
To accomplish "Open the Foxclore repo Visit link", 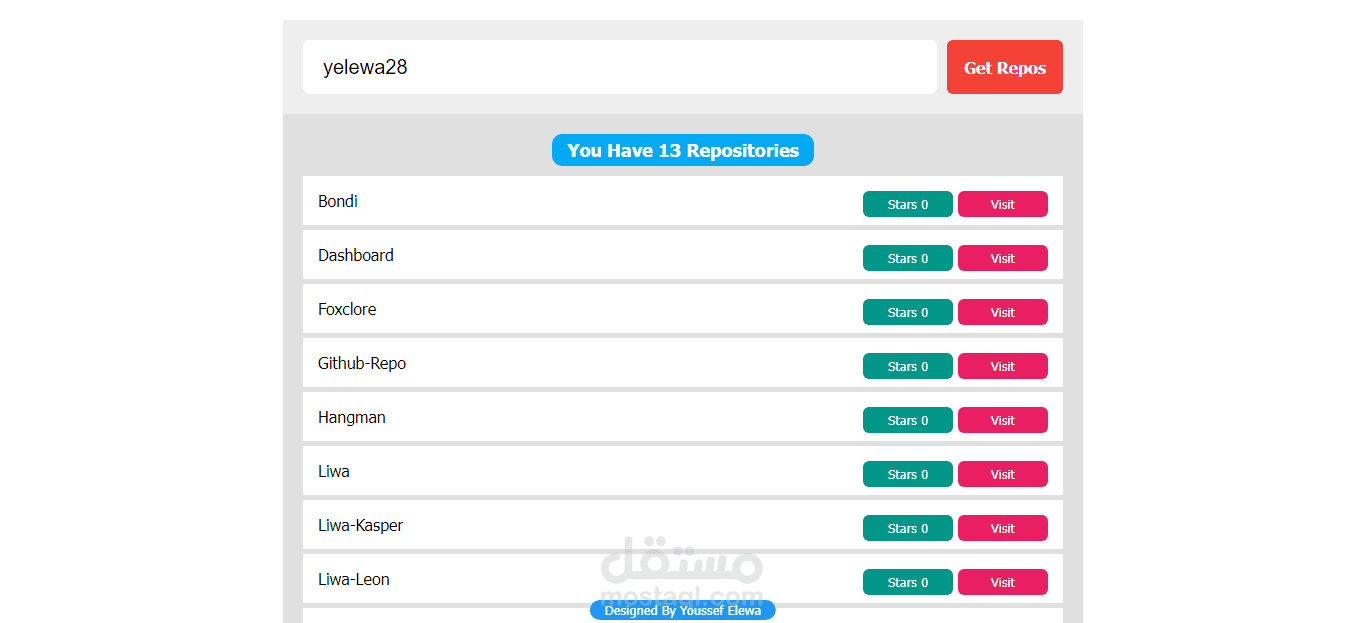I will [1002, 312].
